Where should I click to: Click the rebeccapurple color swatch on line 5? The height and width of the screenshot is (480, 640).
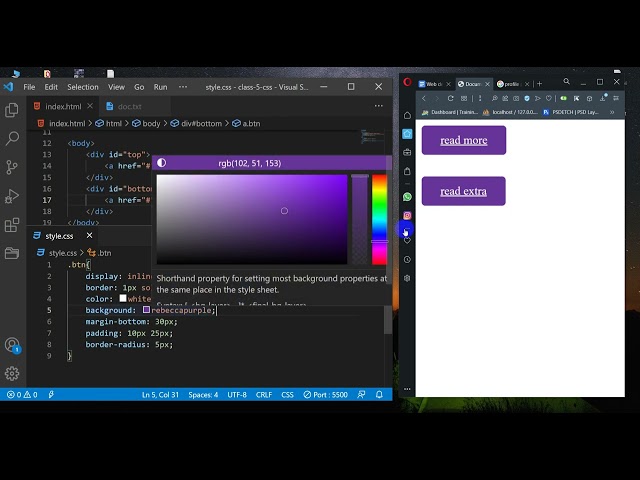[x=146, y=310]
